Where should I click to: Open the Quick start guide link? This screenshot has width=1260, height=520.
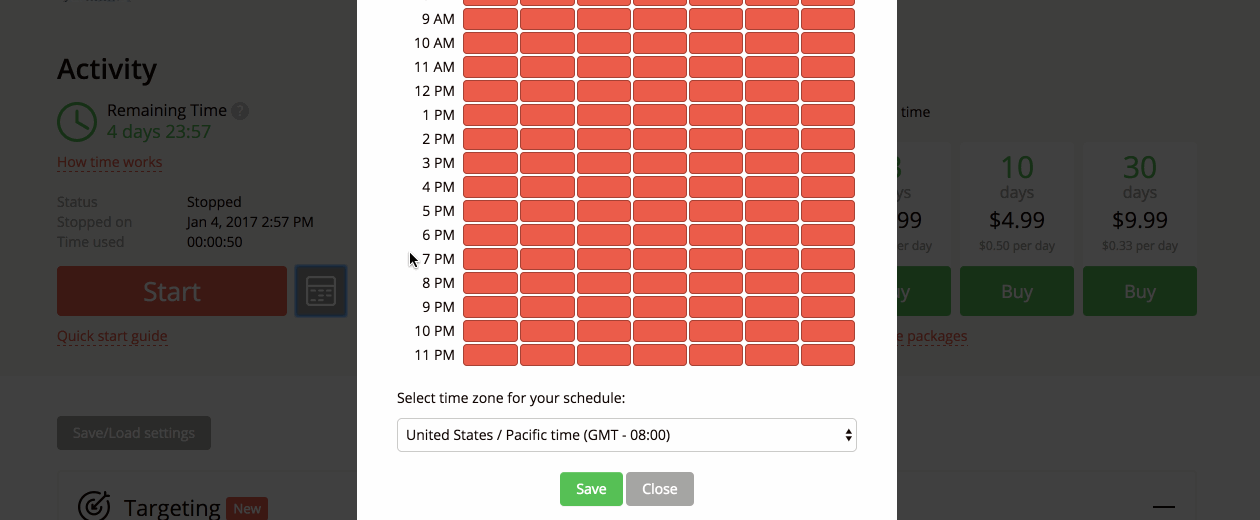pos(112,336)
